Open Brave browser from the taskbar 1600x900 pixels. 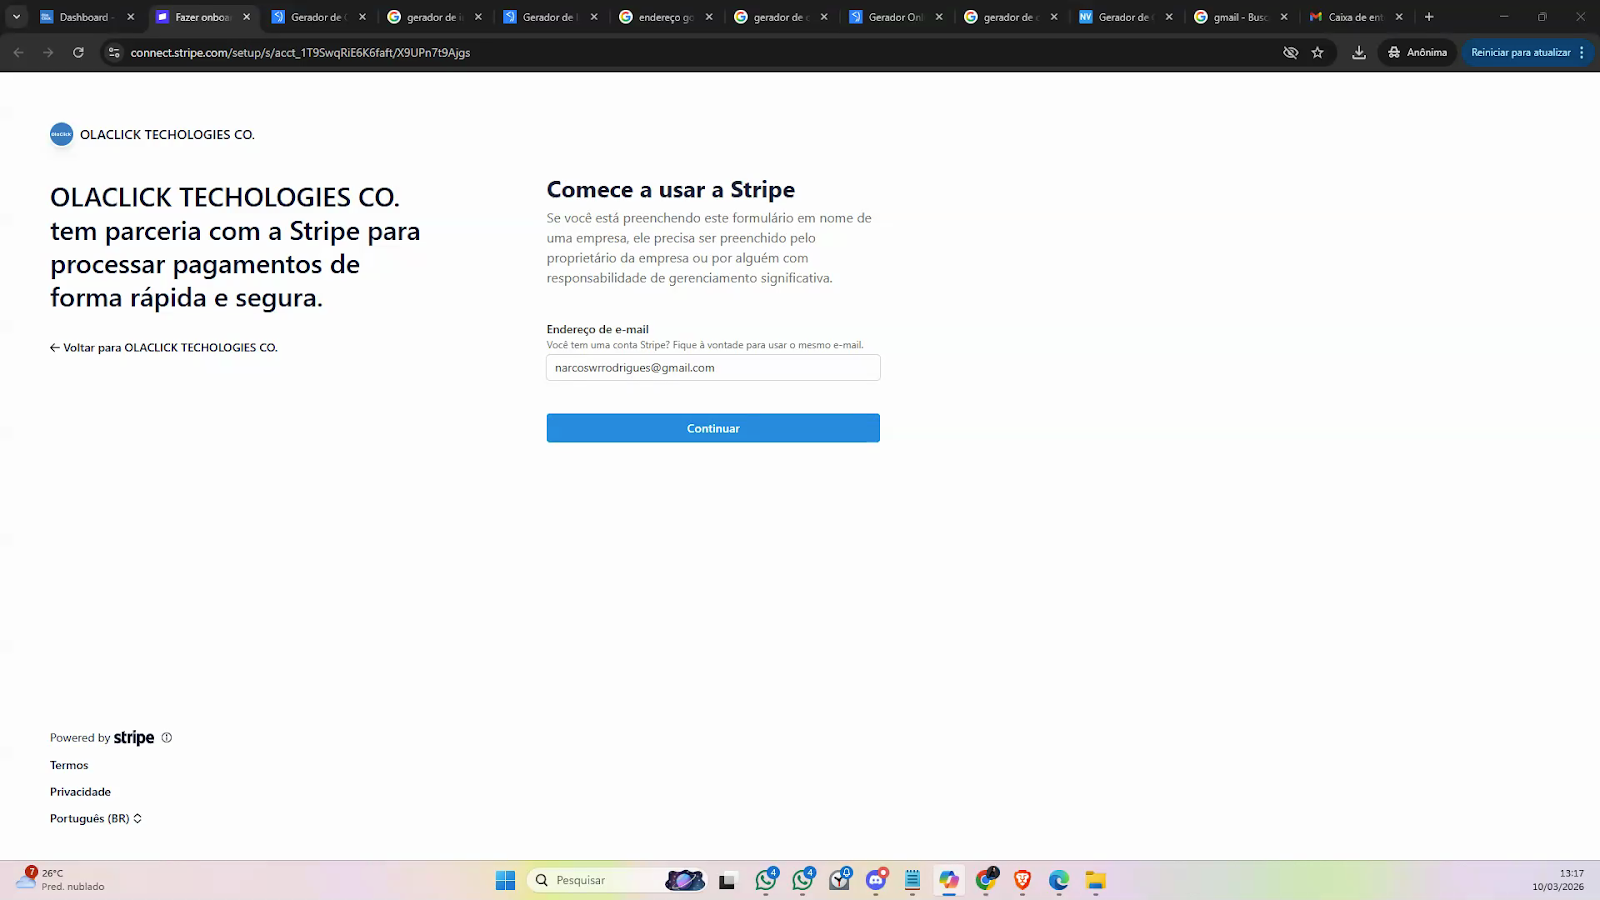(x=1022, y=880)
